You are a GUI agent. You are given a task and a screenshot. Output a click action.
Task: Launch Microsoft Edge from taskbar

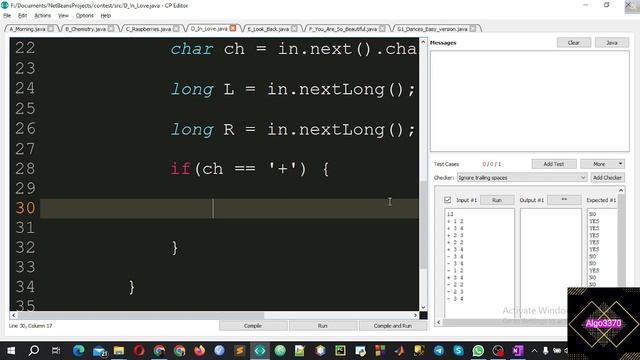point(78,351)
